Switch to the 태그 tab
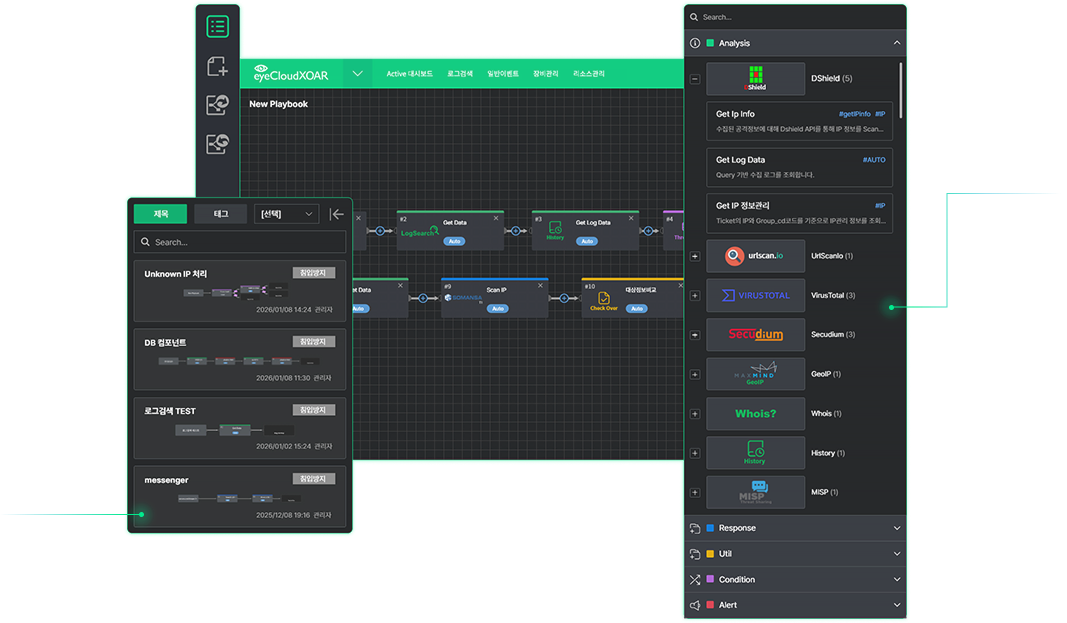The width and height of the screenshot is (1067, 623). pos(221,213)
